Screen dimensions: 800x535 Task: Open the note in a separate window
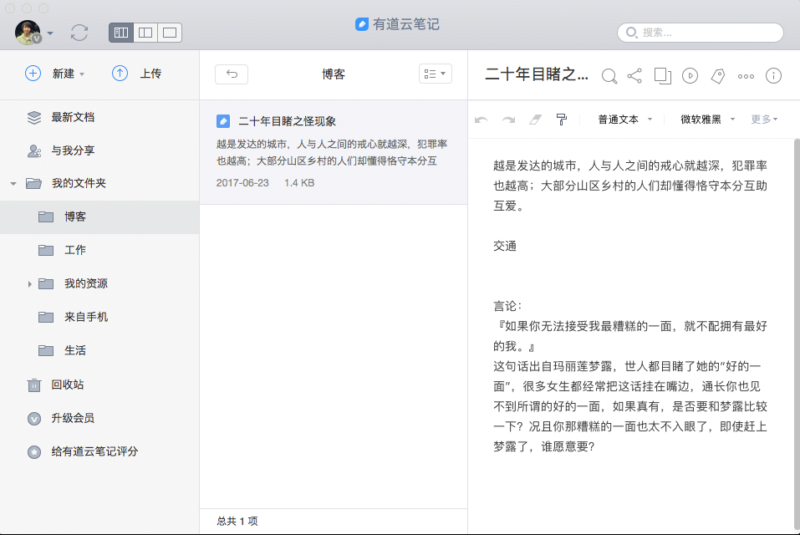[662, 75]
